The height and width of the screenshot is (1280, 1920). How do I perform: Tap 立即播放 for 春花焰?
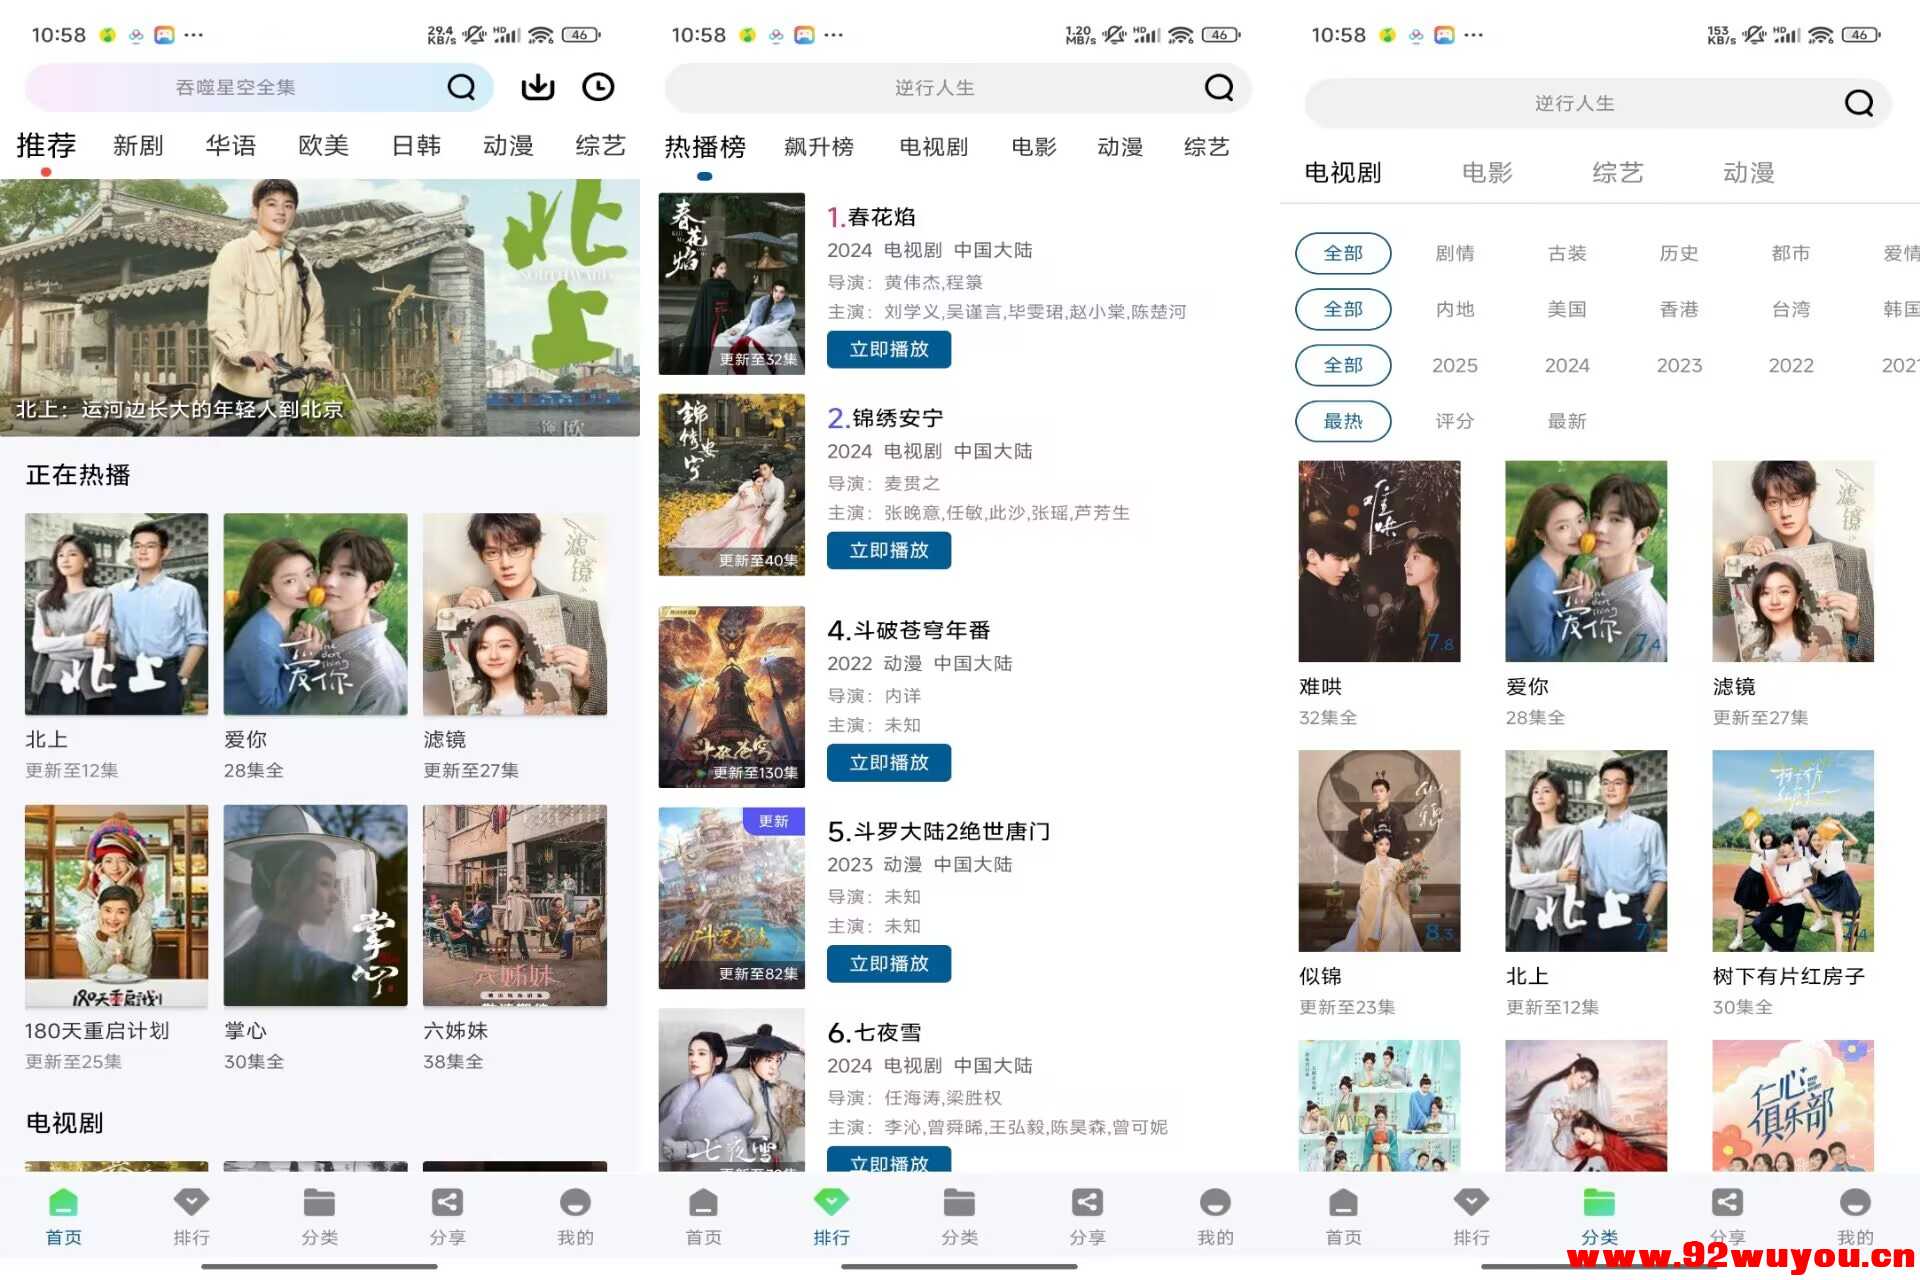(888, 350)
